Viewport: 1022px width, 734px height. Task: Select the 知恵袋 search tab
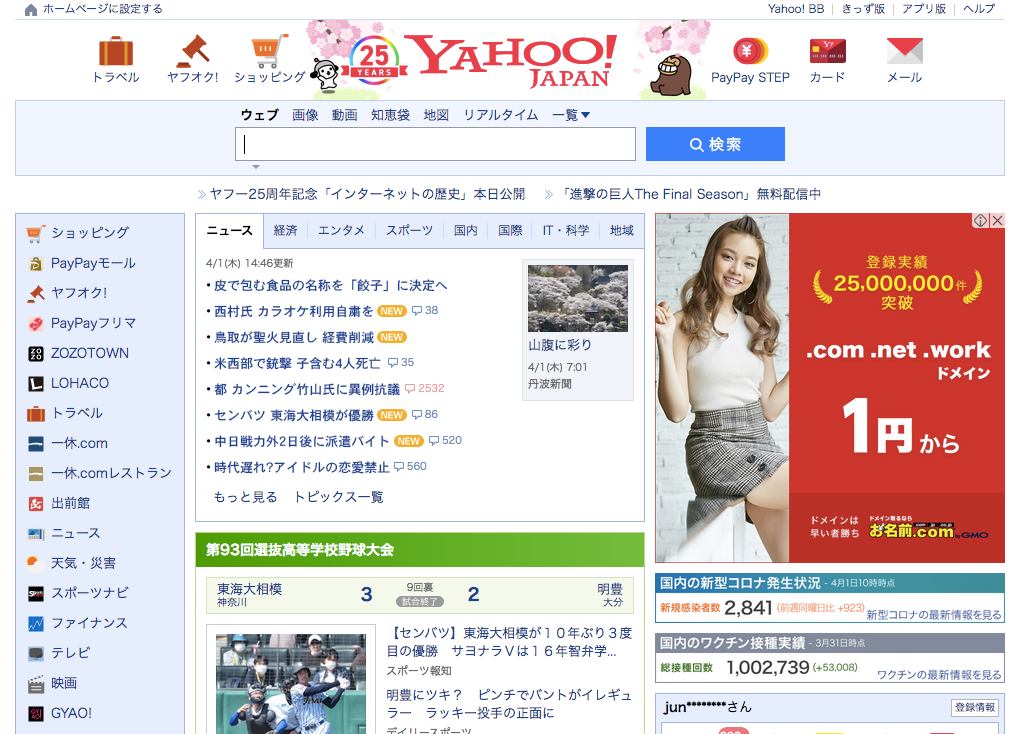tap(390, 115)
